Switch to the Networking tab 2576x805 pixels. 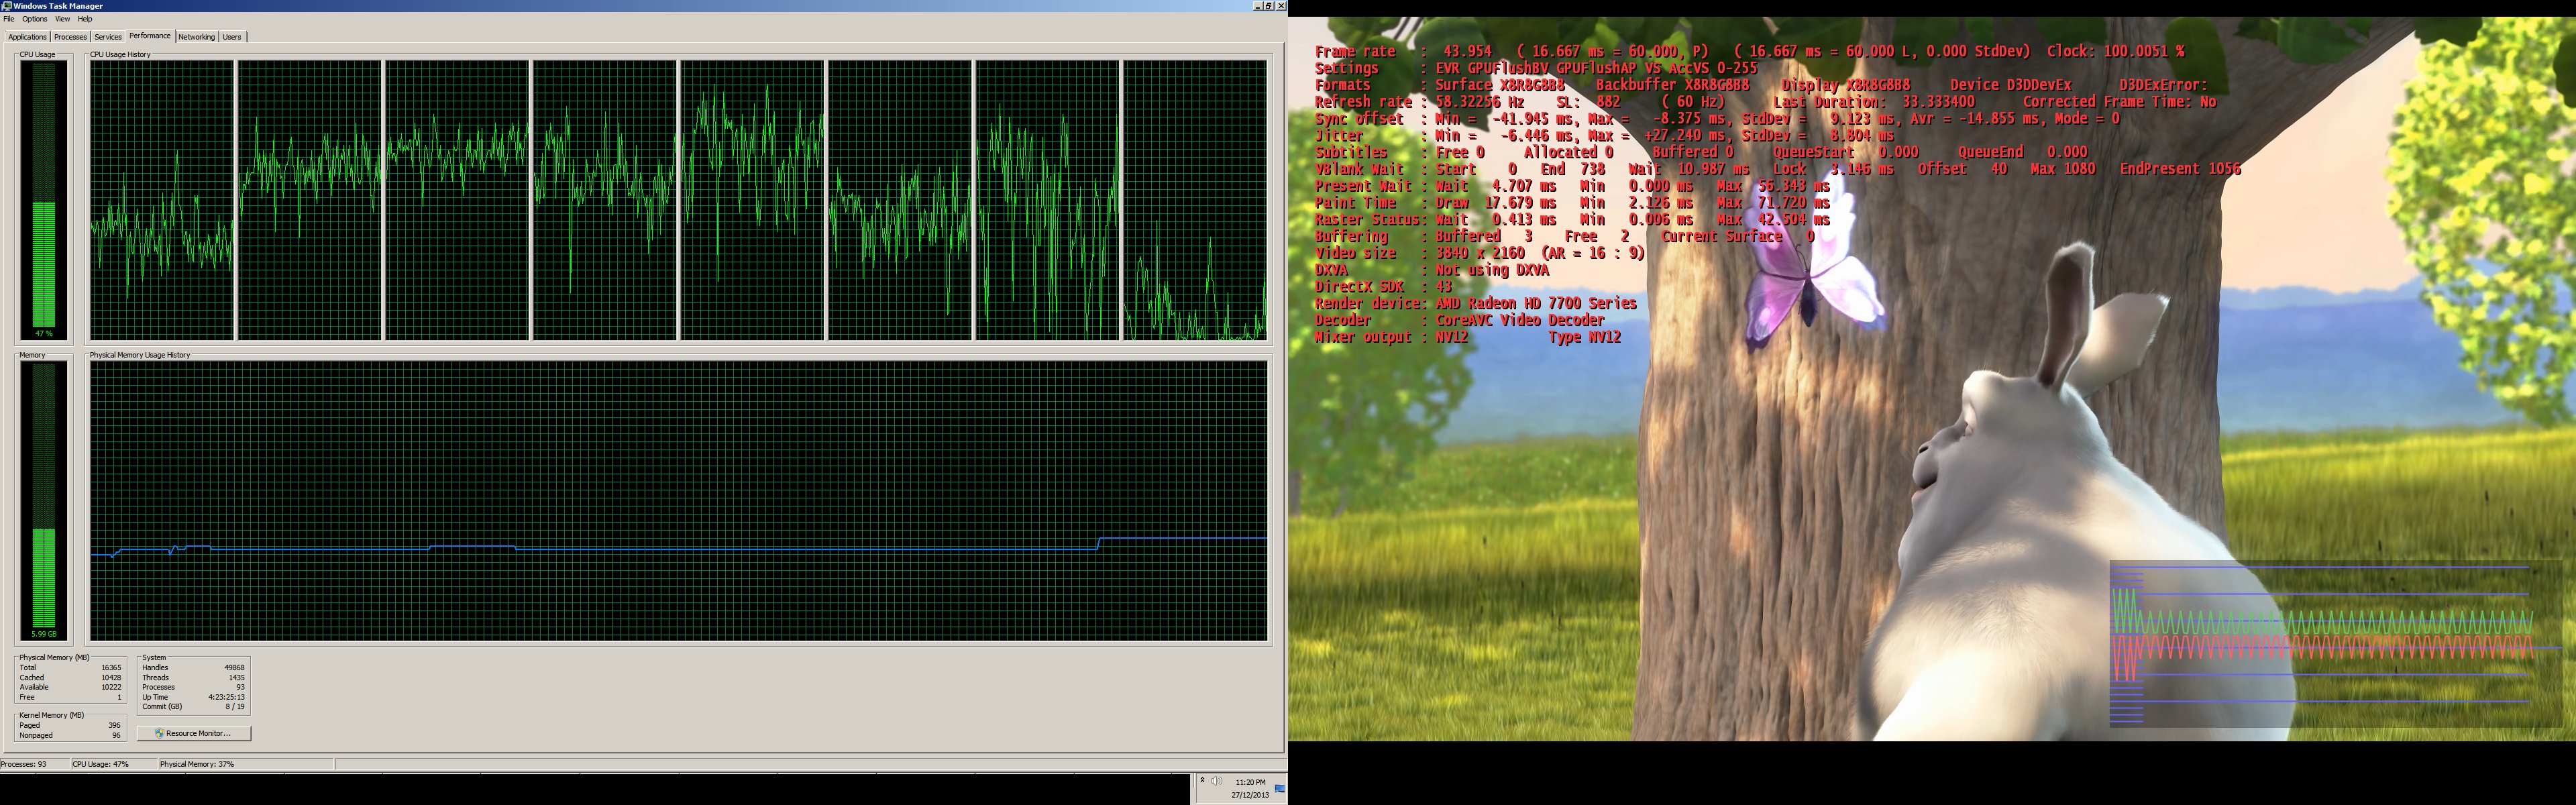[x=196, y=37]
